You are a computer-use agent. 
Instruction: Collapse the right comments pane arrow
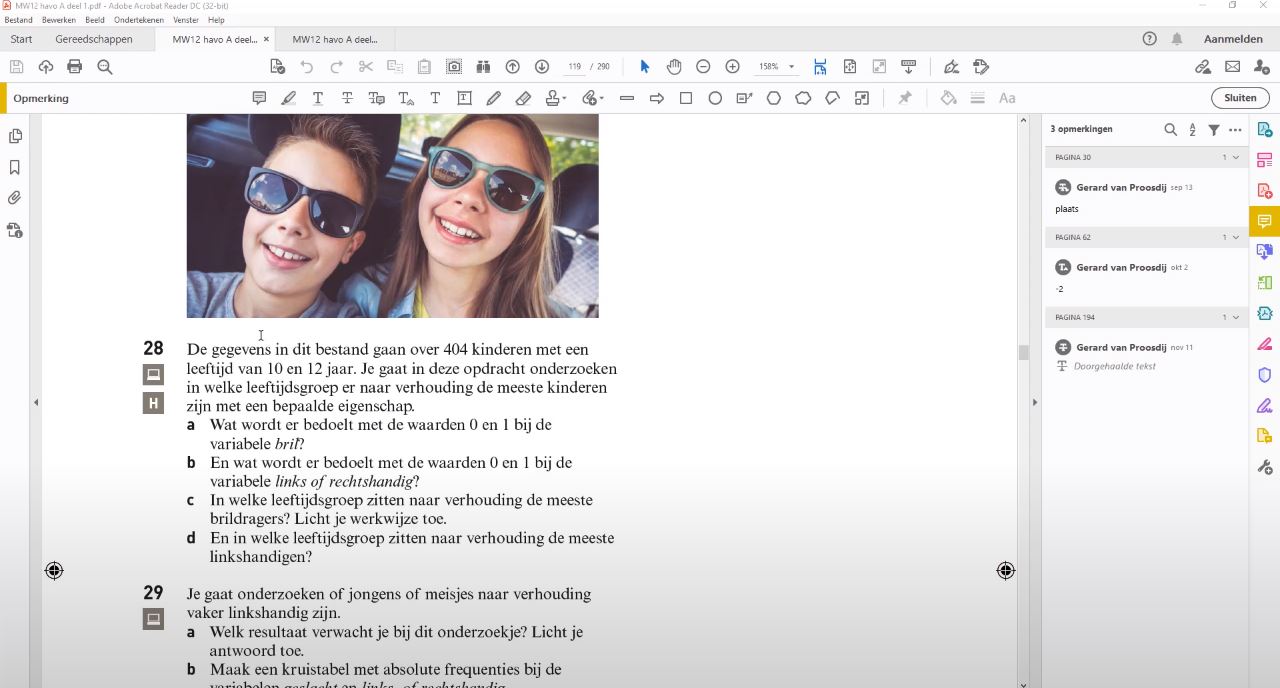tap(1035, 402)
